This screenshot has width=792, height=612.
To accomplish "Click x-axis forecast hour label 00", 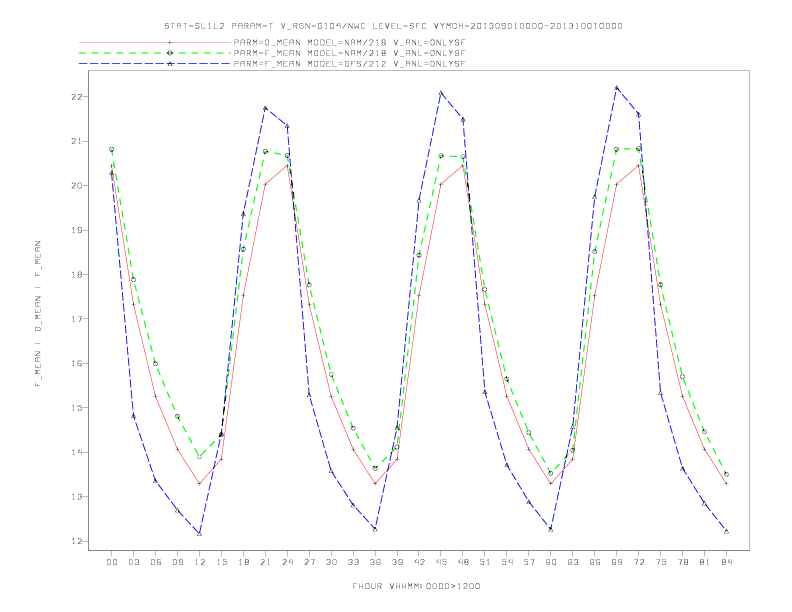I will point(112,562).
